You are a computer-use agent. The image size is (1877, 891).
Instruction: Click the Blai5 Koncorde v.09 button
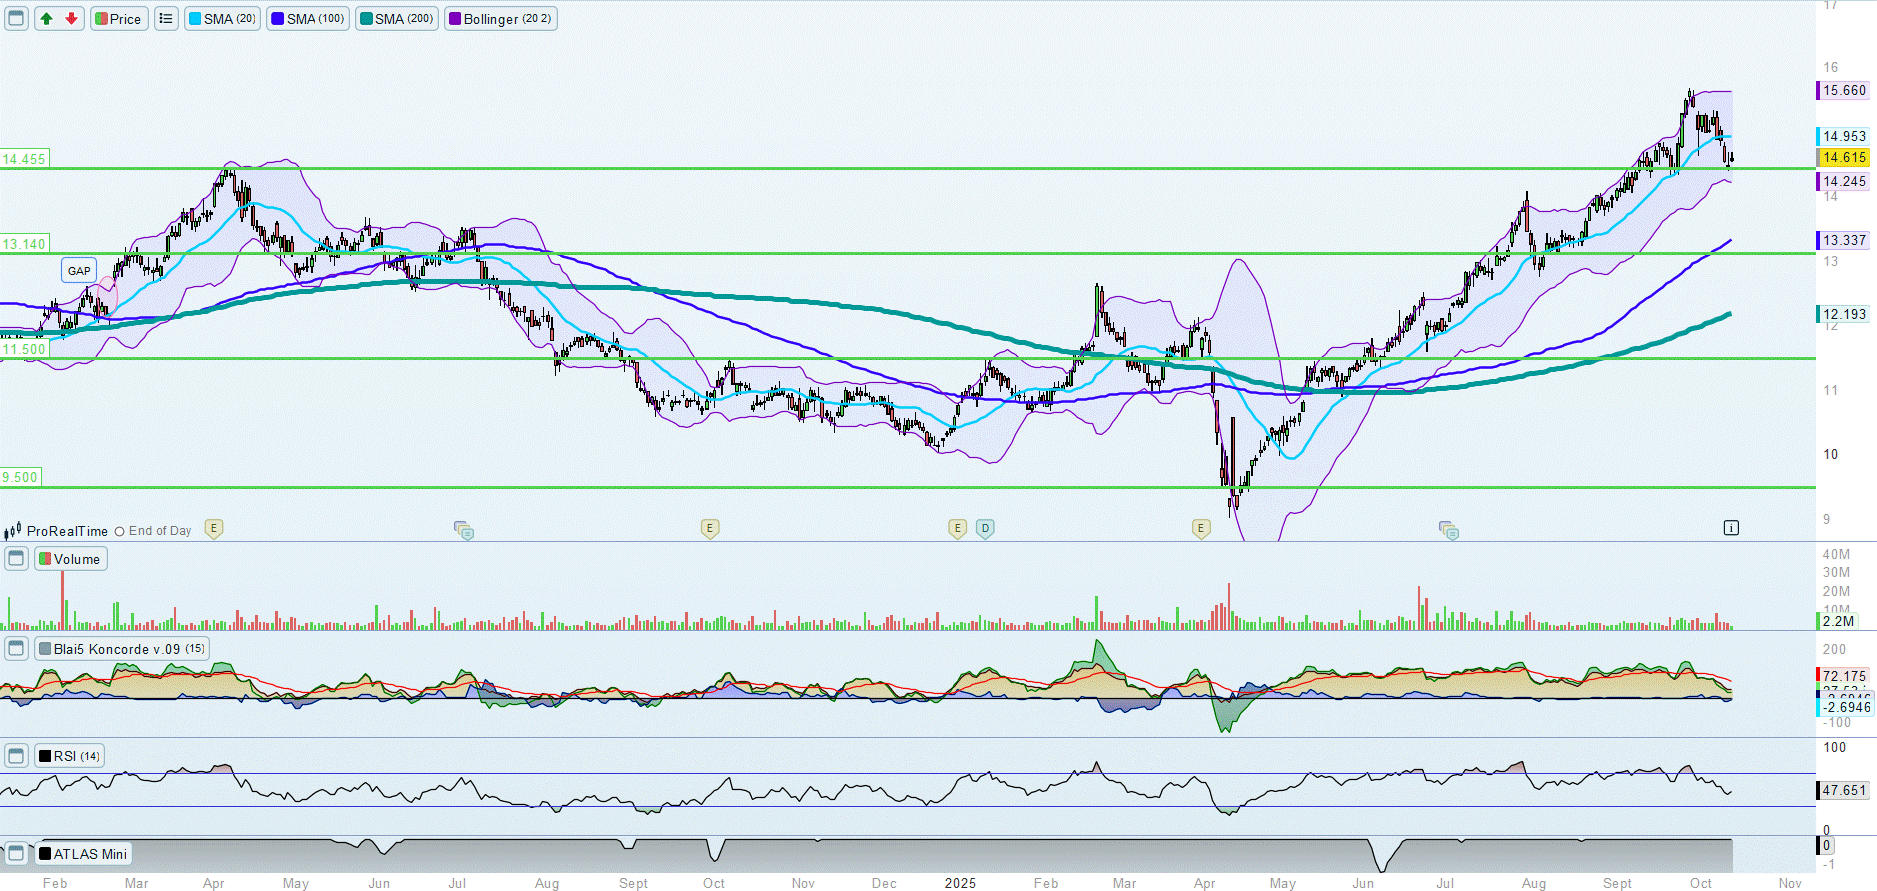click(x=122, y=649)
